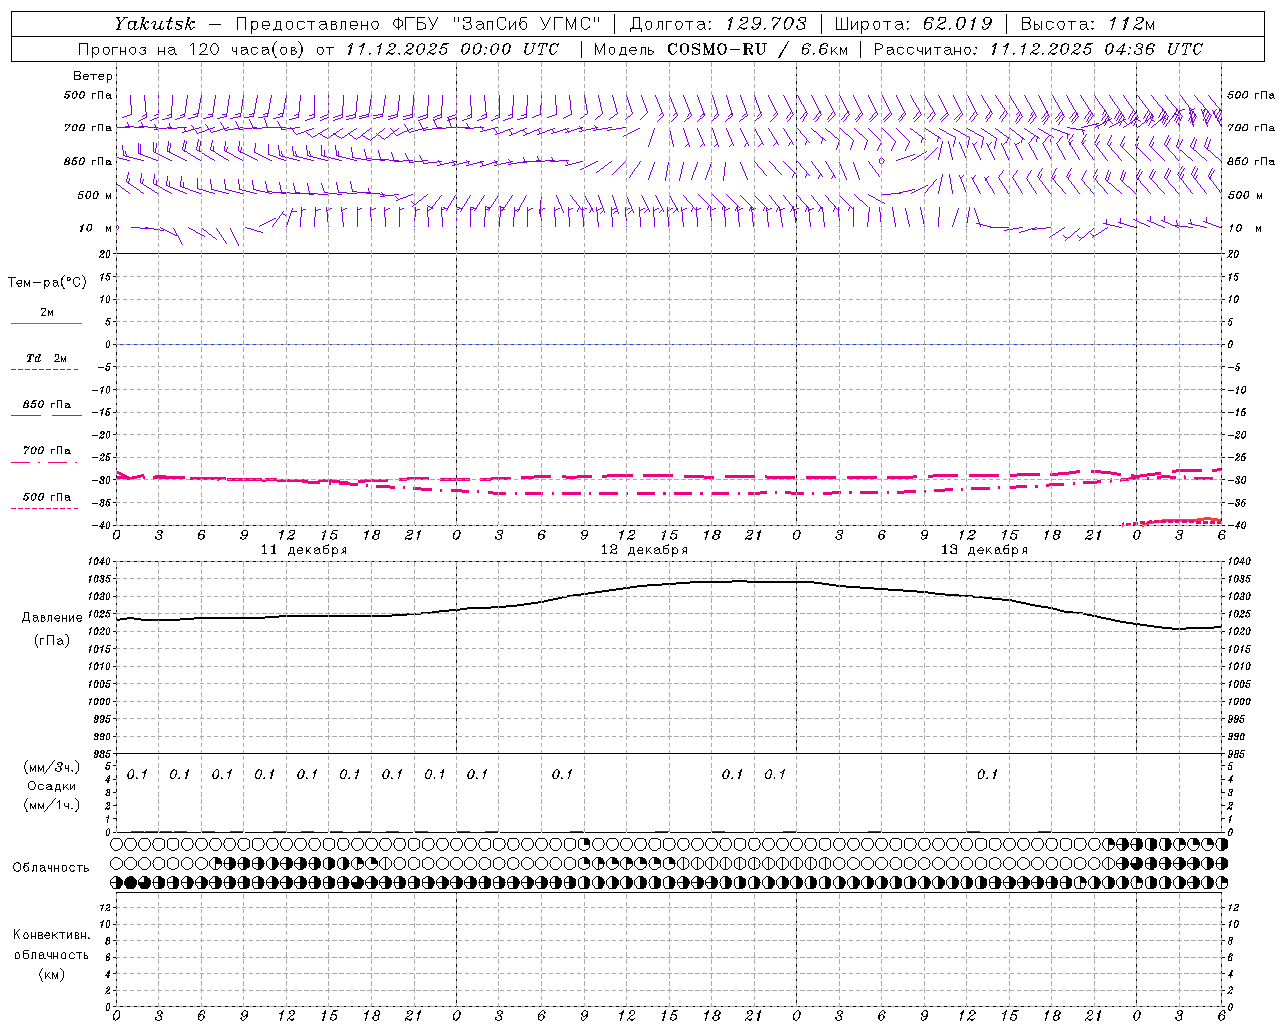Image resolution: width=1280 pixels, height=1024 pixels.
Task: Click the 12 декабря date label
Action: pos(644,550)
